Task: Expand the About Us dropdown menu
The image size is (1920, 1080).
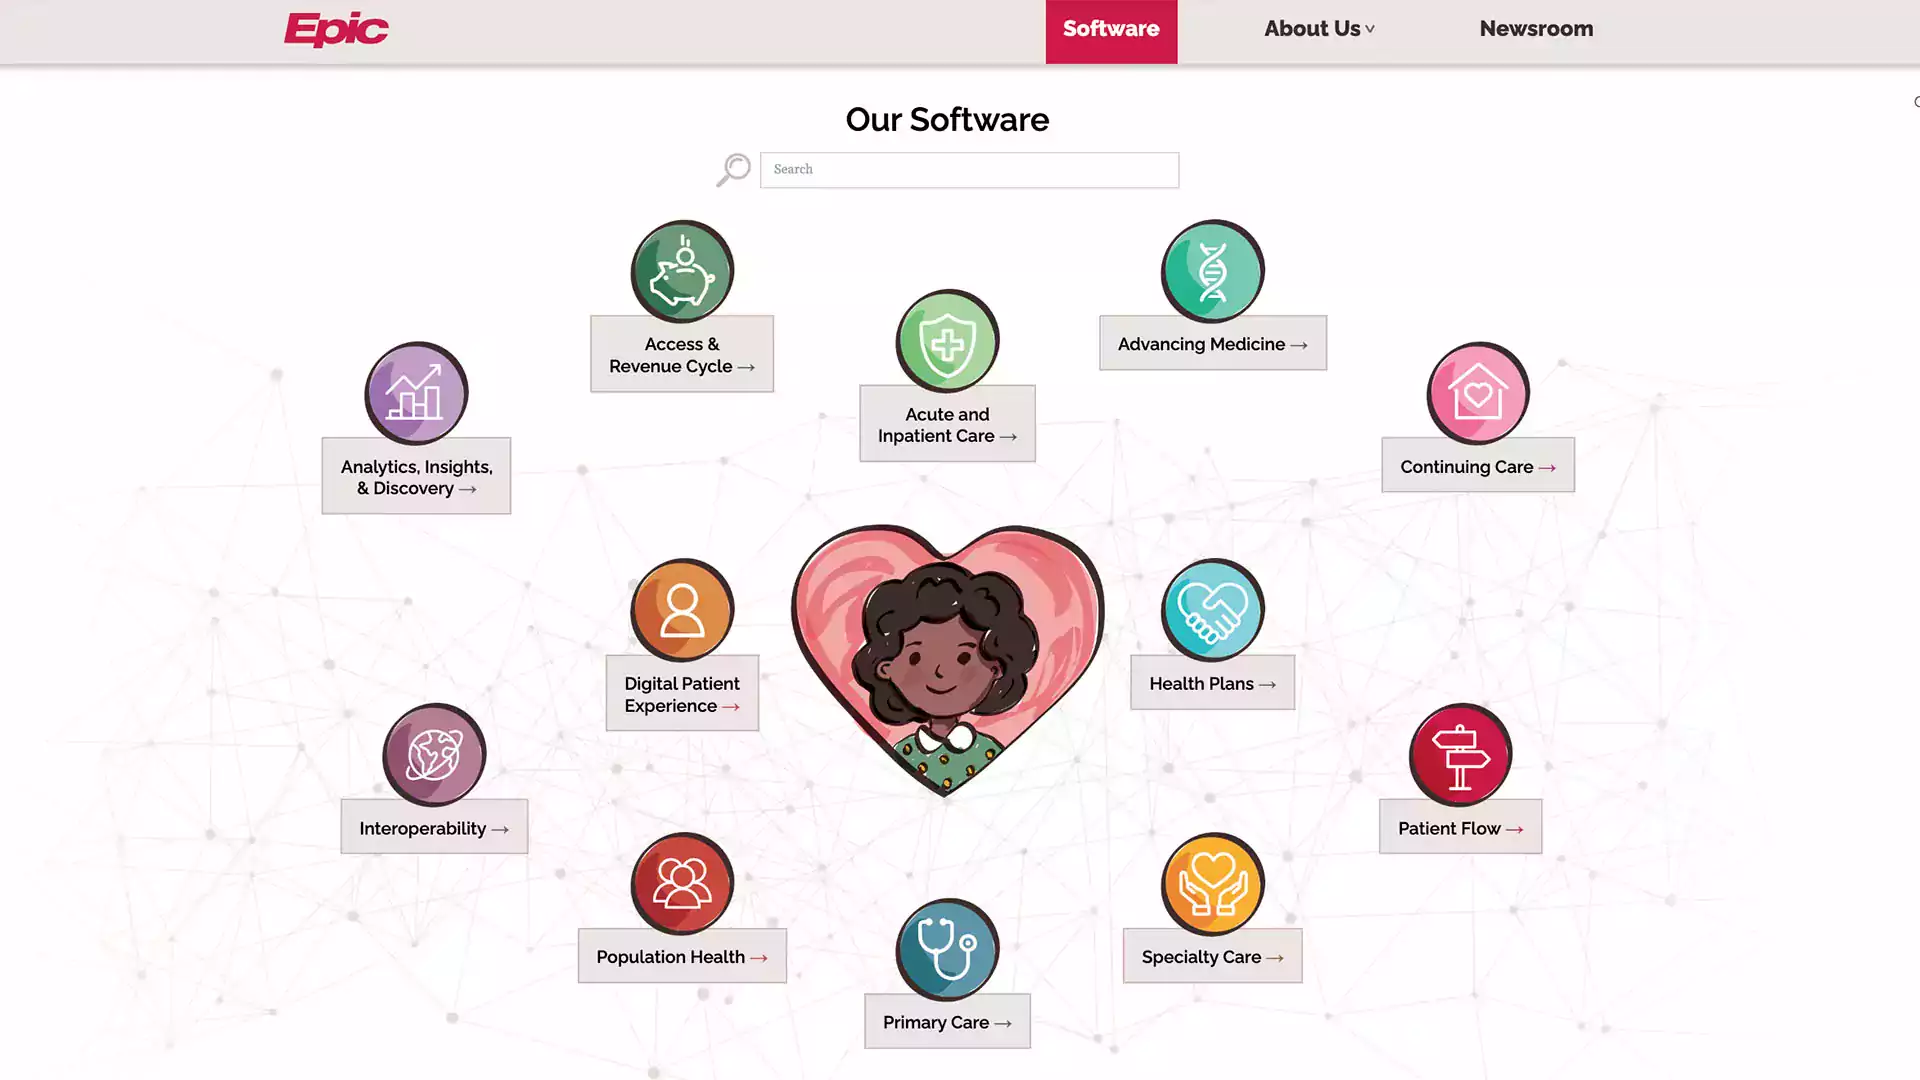Action: click(x=1318, y=29)
